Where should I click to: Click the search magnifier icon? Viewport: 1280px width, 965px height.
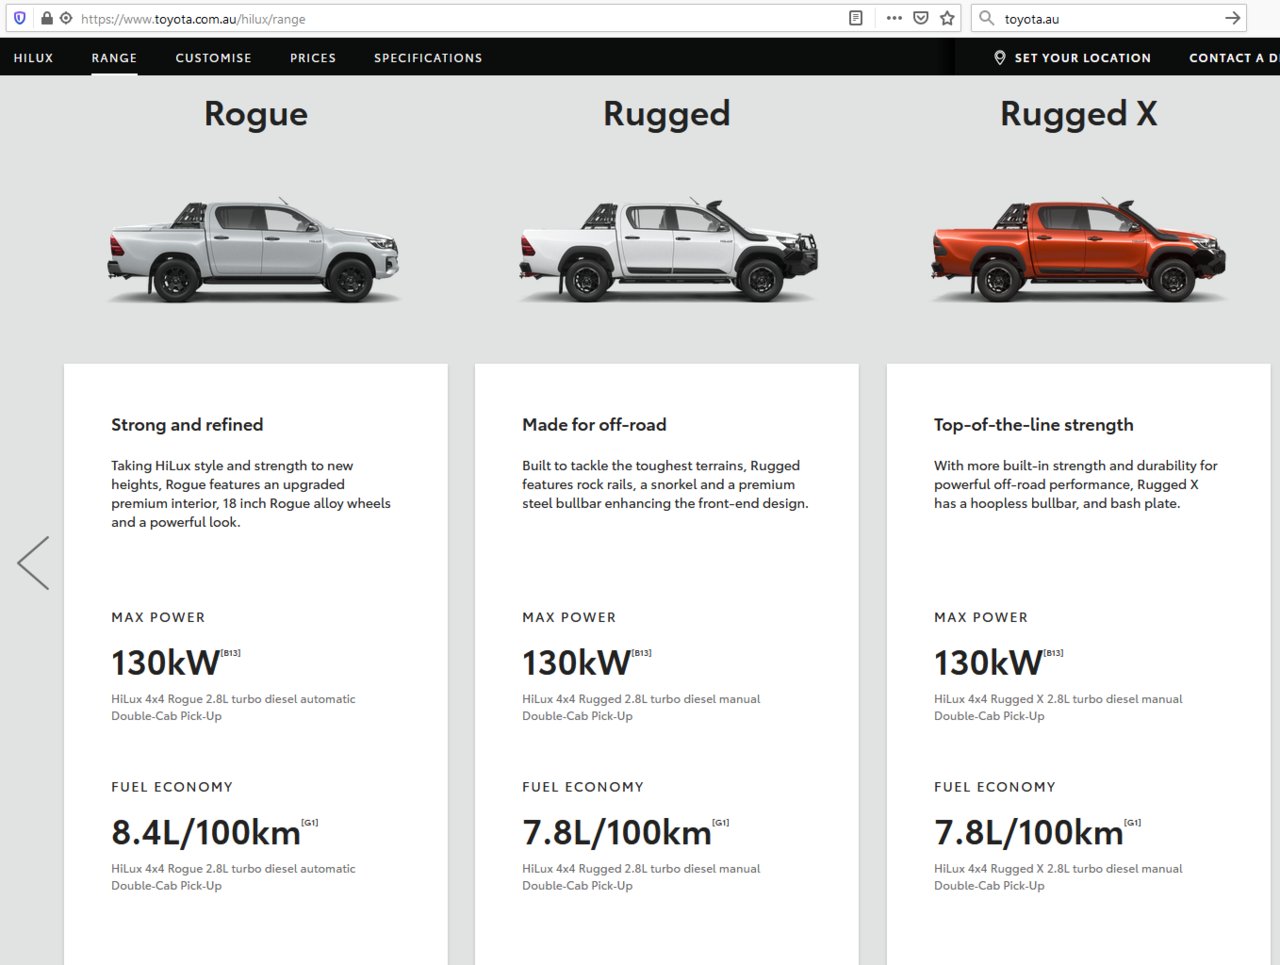click(987, 18)
